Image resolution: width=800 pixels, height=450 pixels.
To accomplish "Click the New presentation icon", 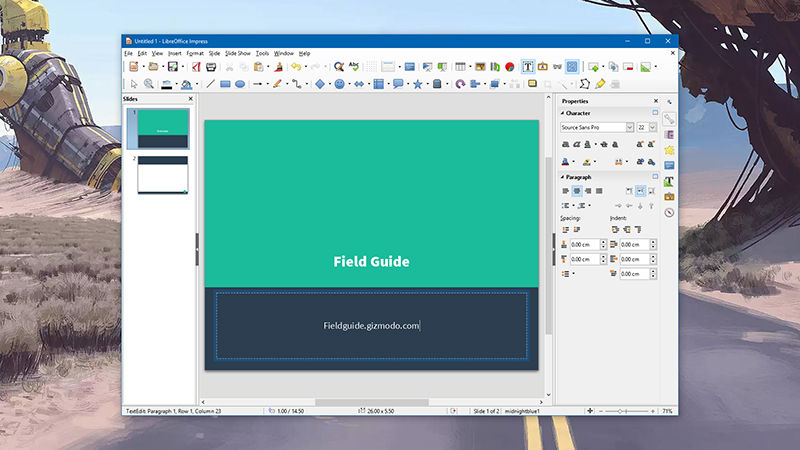I will (134, 67).
